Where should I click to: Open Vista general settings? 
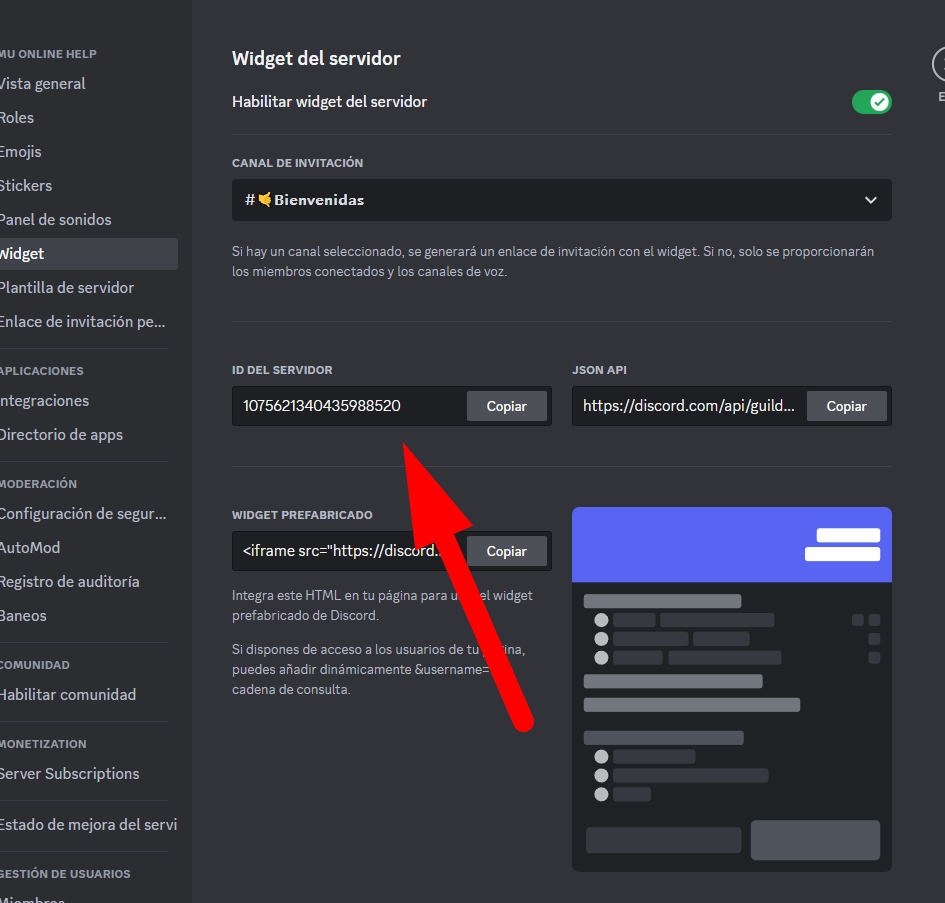42,84
